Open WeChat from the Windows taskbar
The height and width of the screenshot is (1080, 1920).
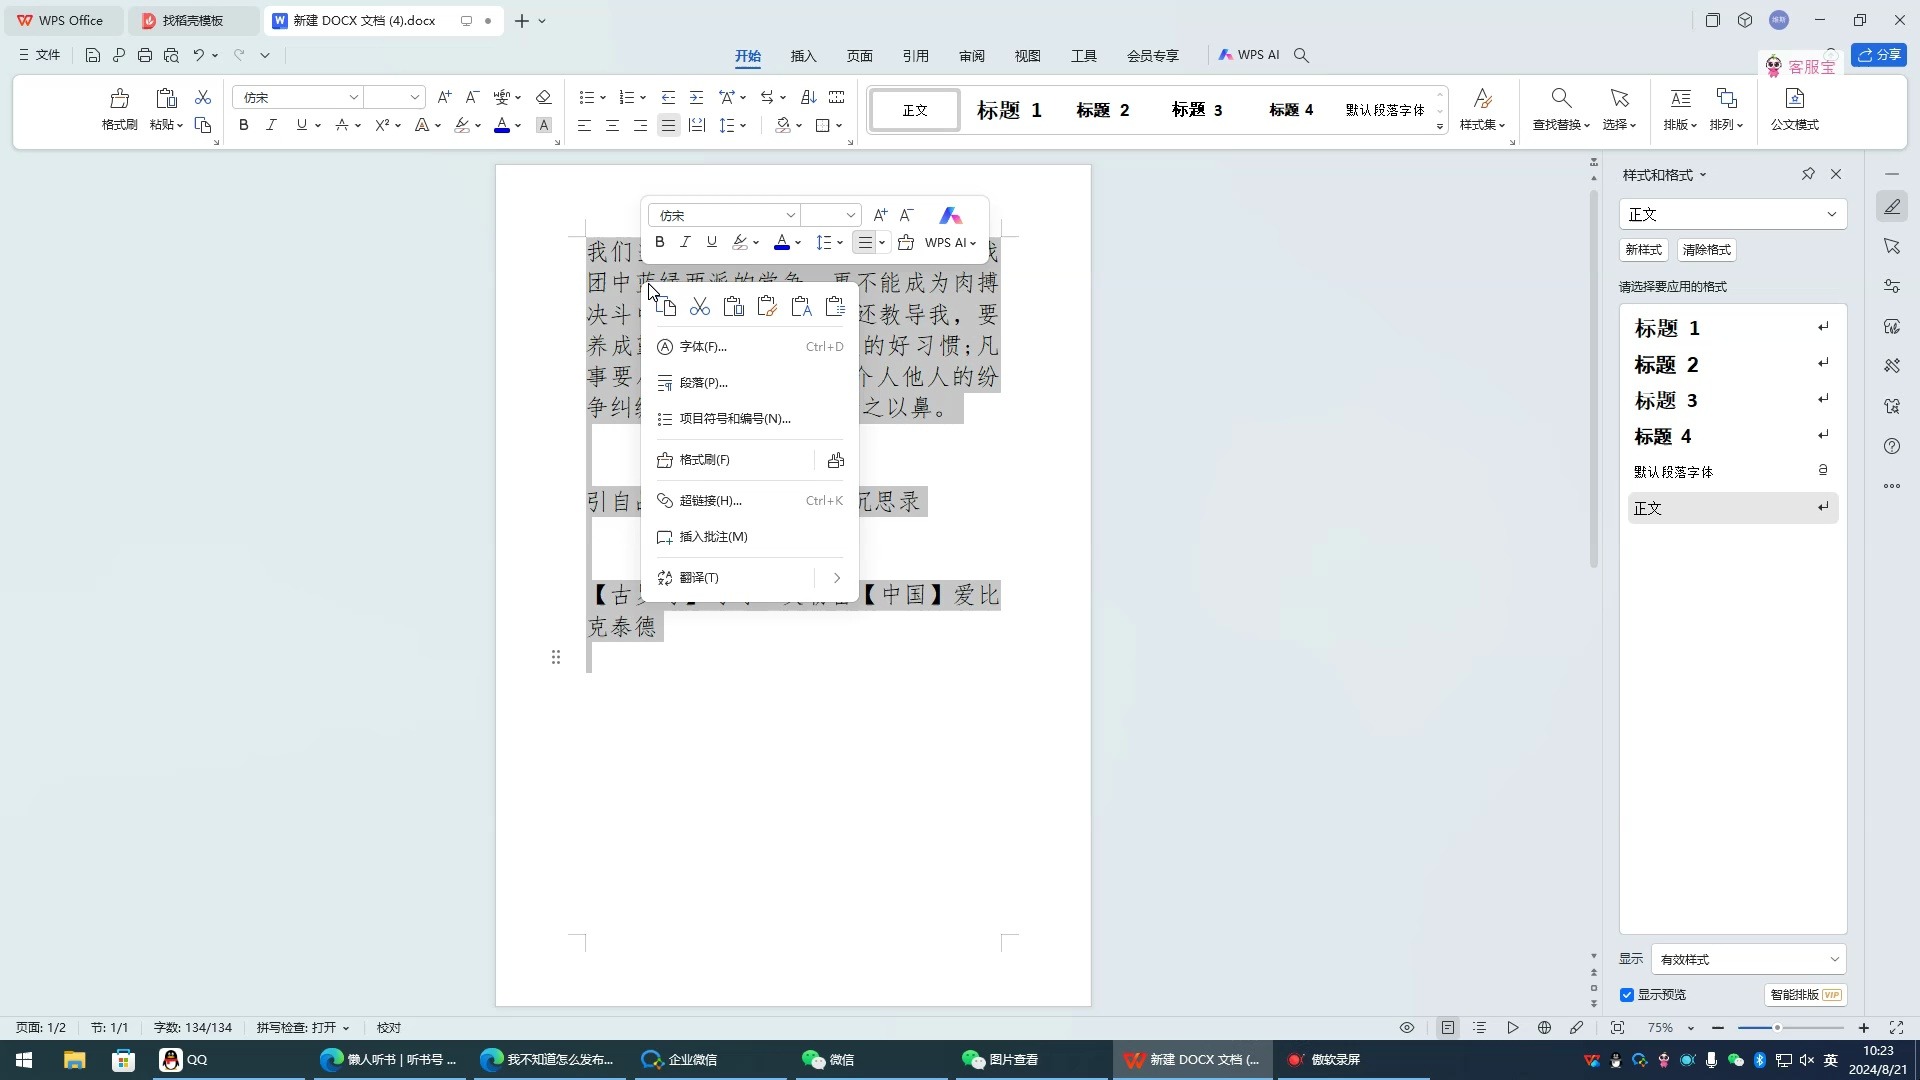point(828,1060)
